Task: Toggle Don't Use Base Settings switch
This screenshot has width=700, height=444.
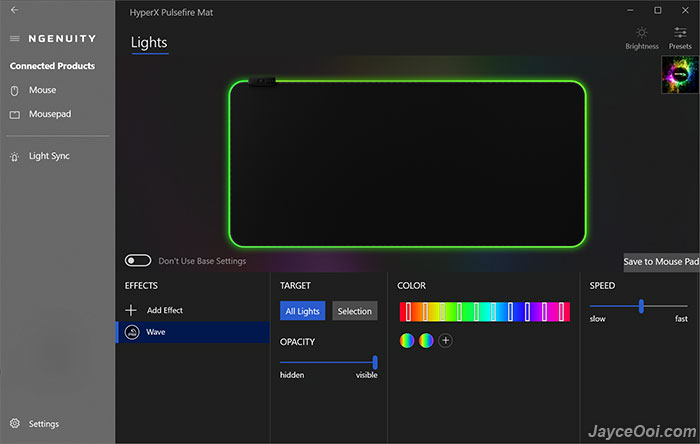Action: tap(138, 260)
